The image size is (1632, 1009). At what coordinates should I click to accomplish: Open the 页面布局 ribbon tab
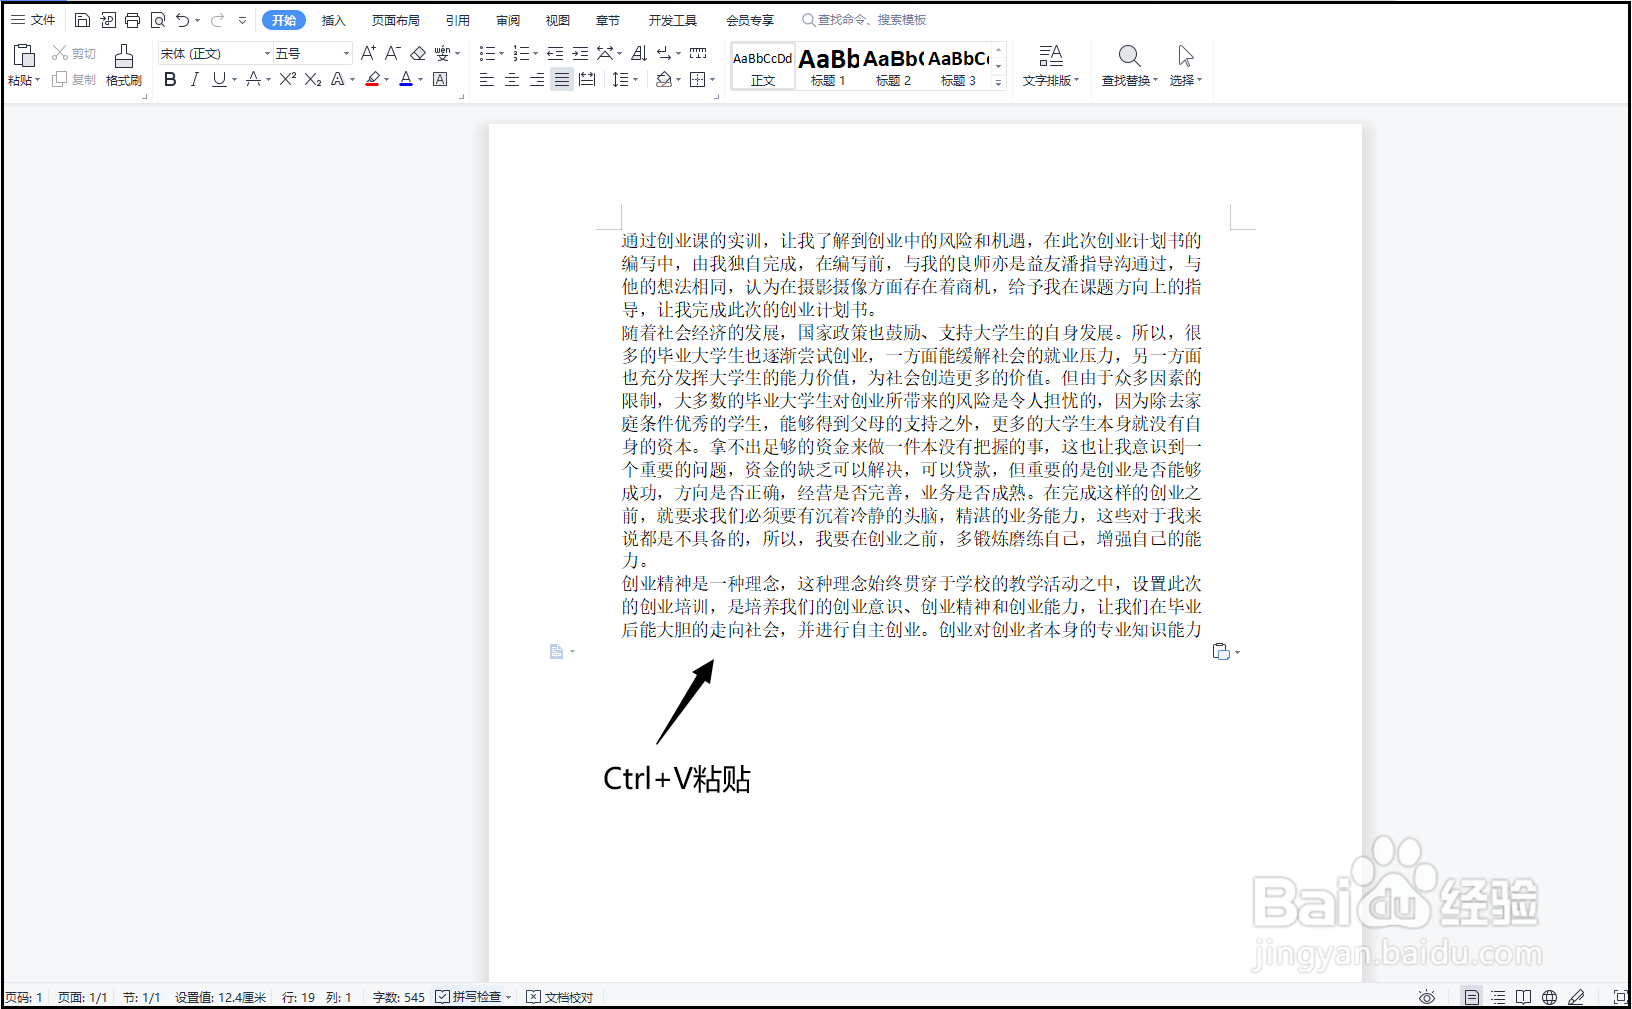point(395,19)
